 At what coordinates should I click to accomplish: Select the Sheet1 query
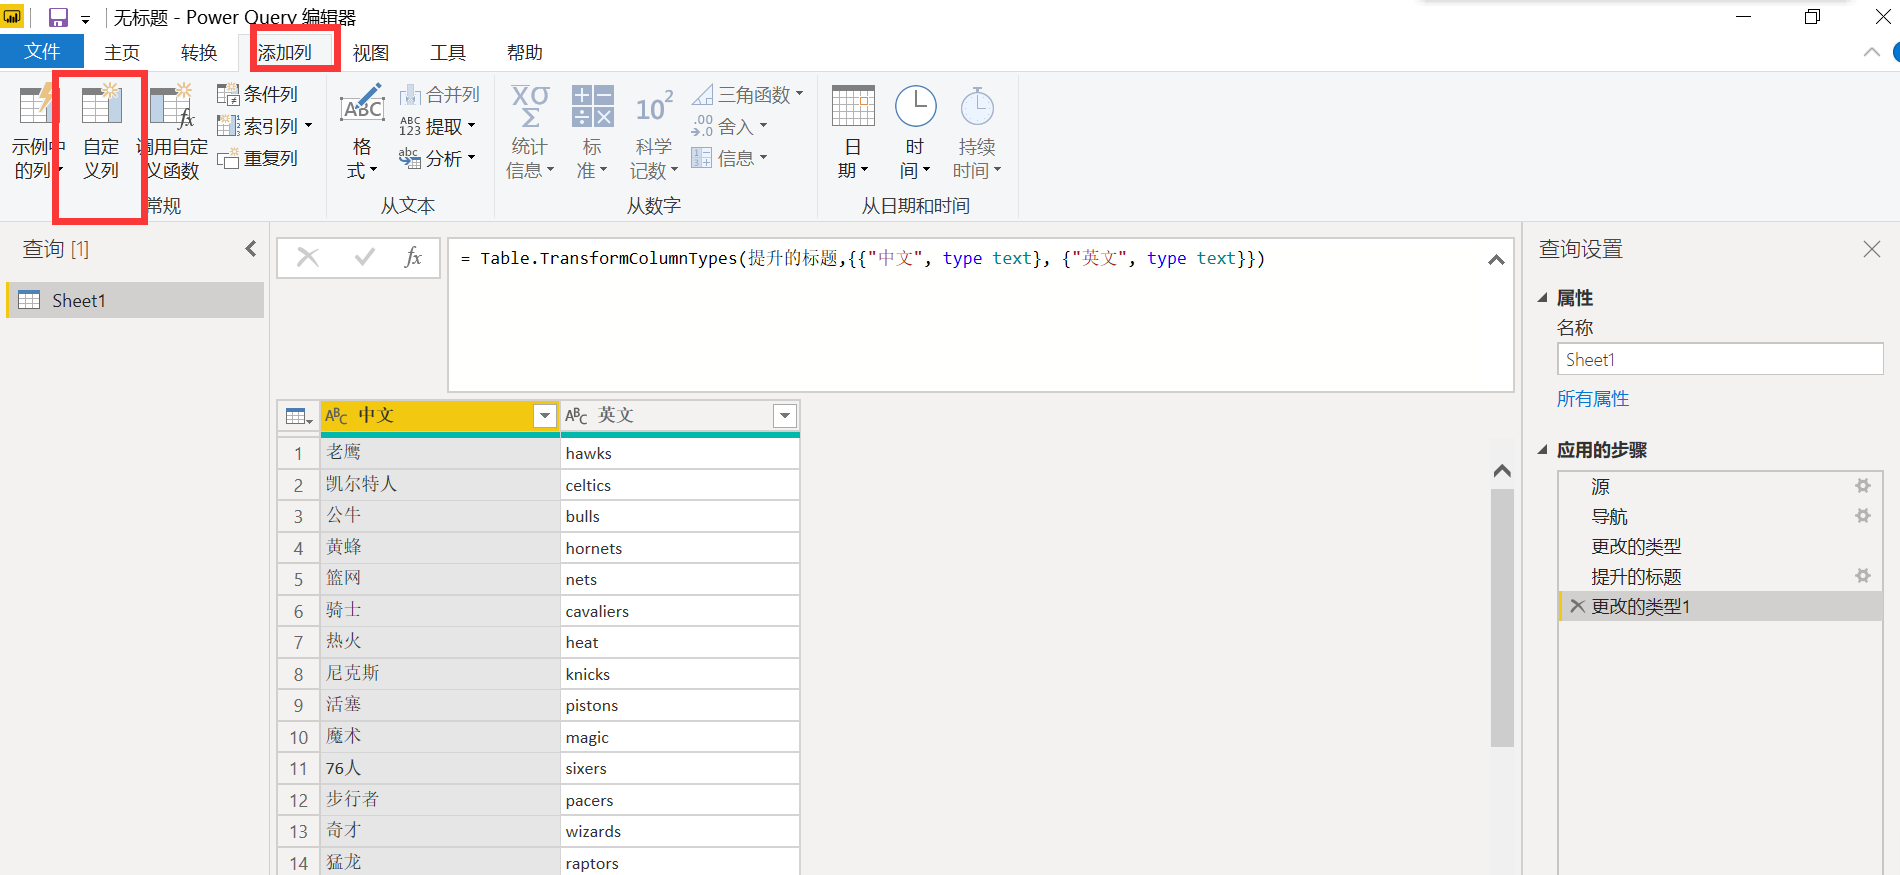136,300
